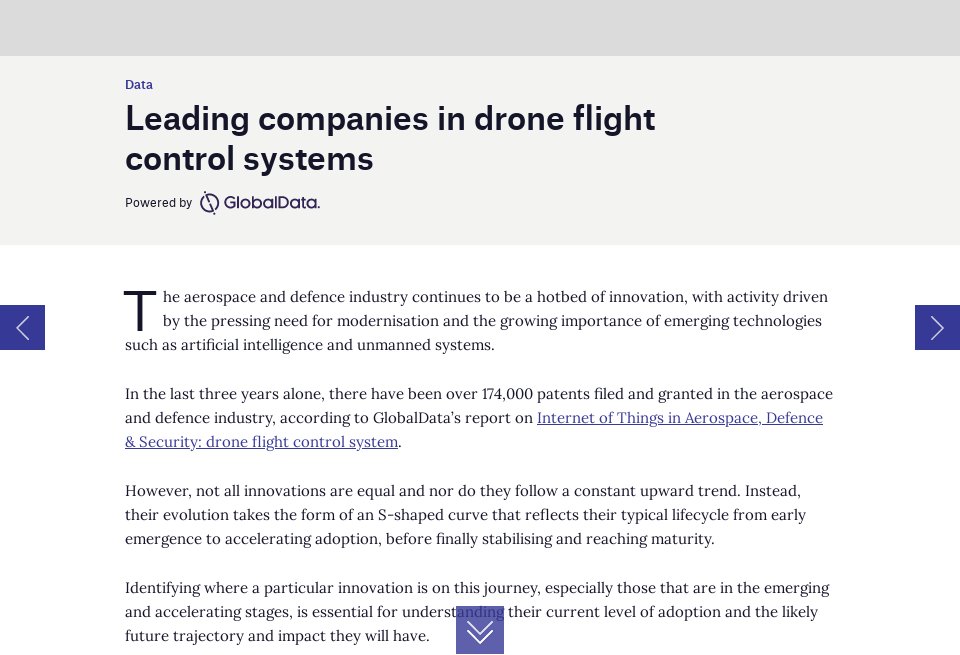Select the Data section heading tag
The image size is (960, 655).
coord(138,84)
